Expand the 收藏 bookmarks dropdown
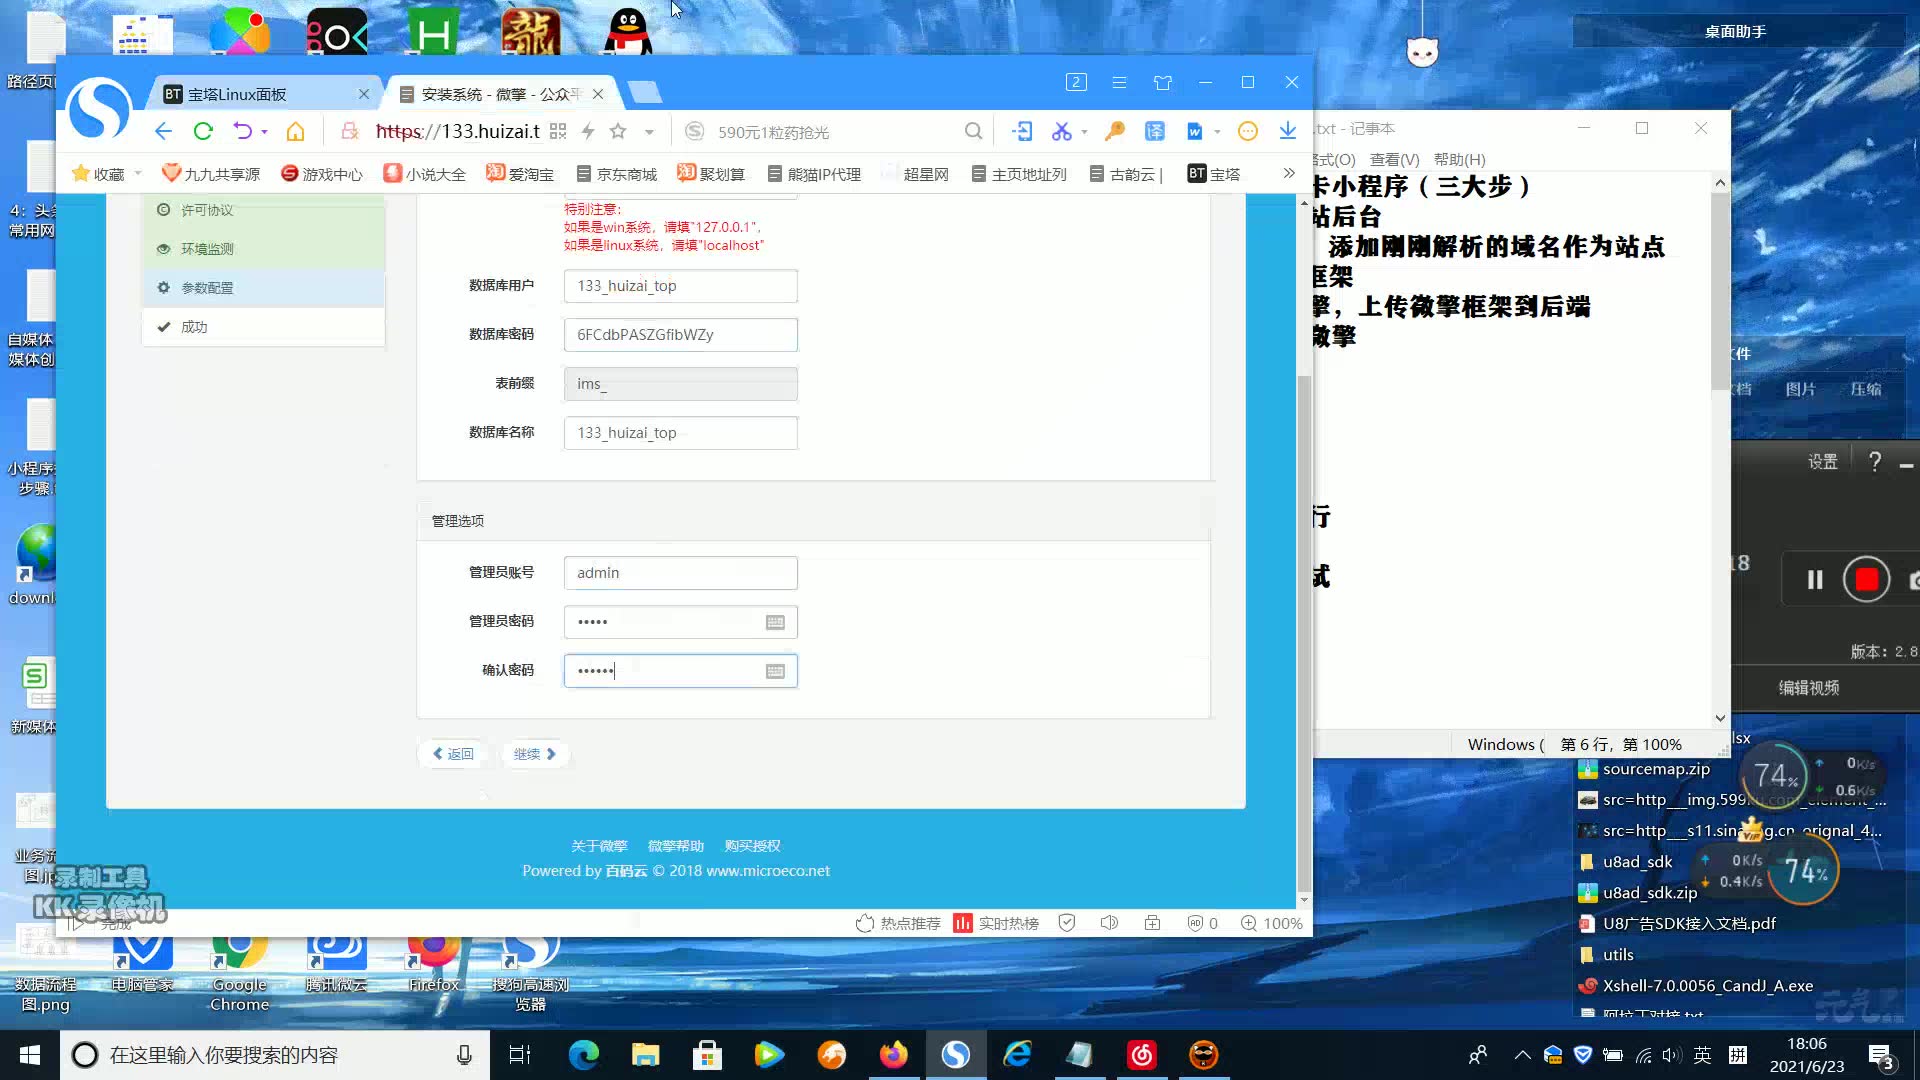This screenshot has width=1920, height=1080. (138, 172)
